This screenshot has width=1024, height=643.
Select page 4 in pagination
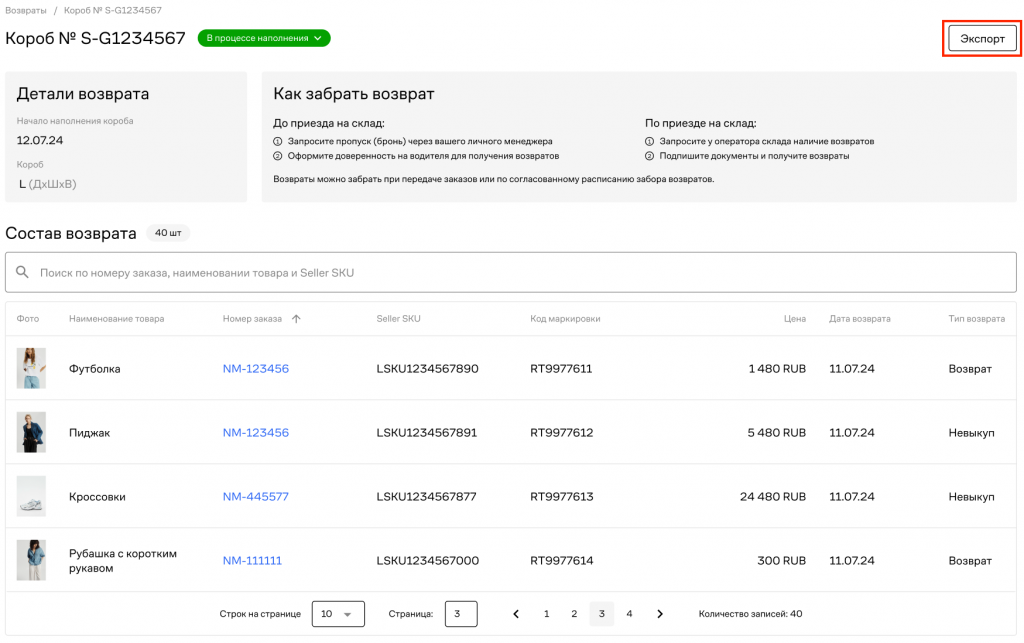[x=629, y=614]
